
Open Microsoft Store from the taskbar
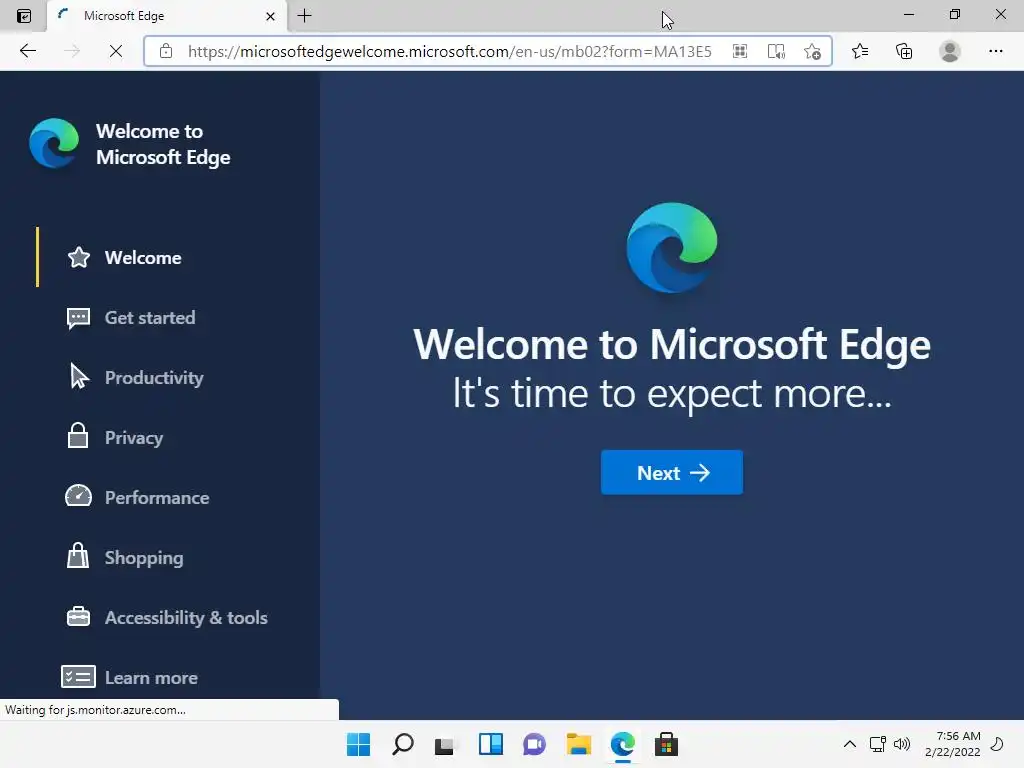pos(666,744)
